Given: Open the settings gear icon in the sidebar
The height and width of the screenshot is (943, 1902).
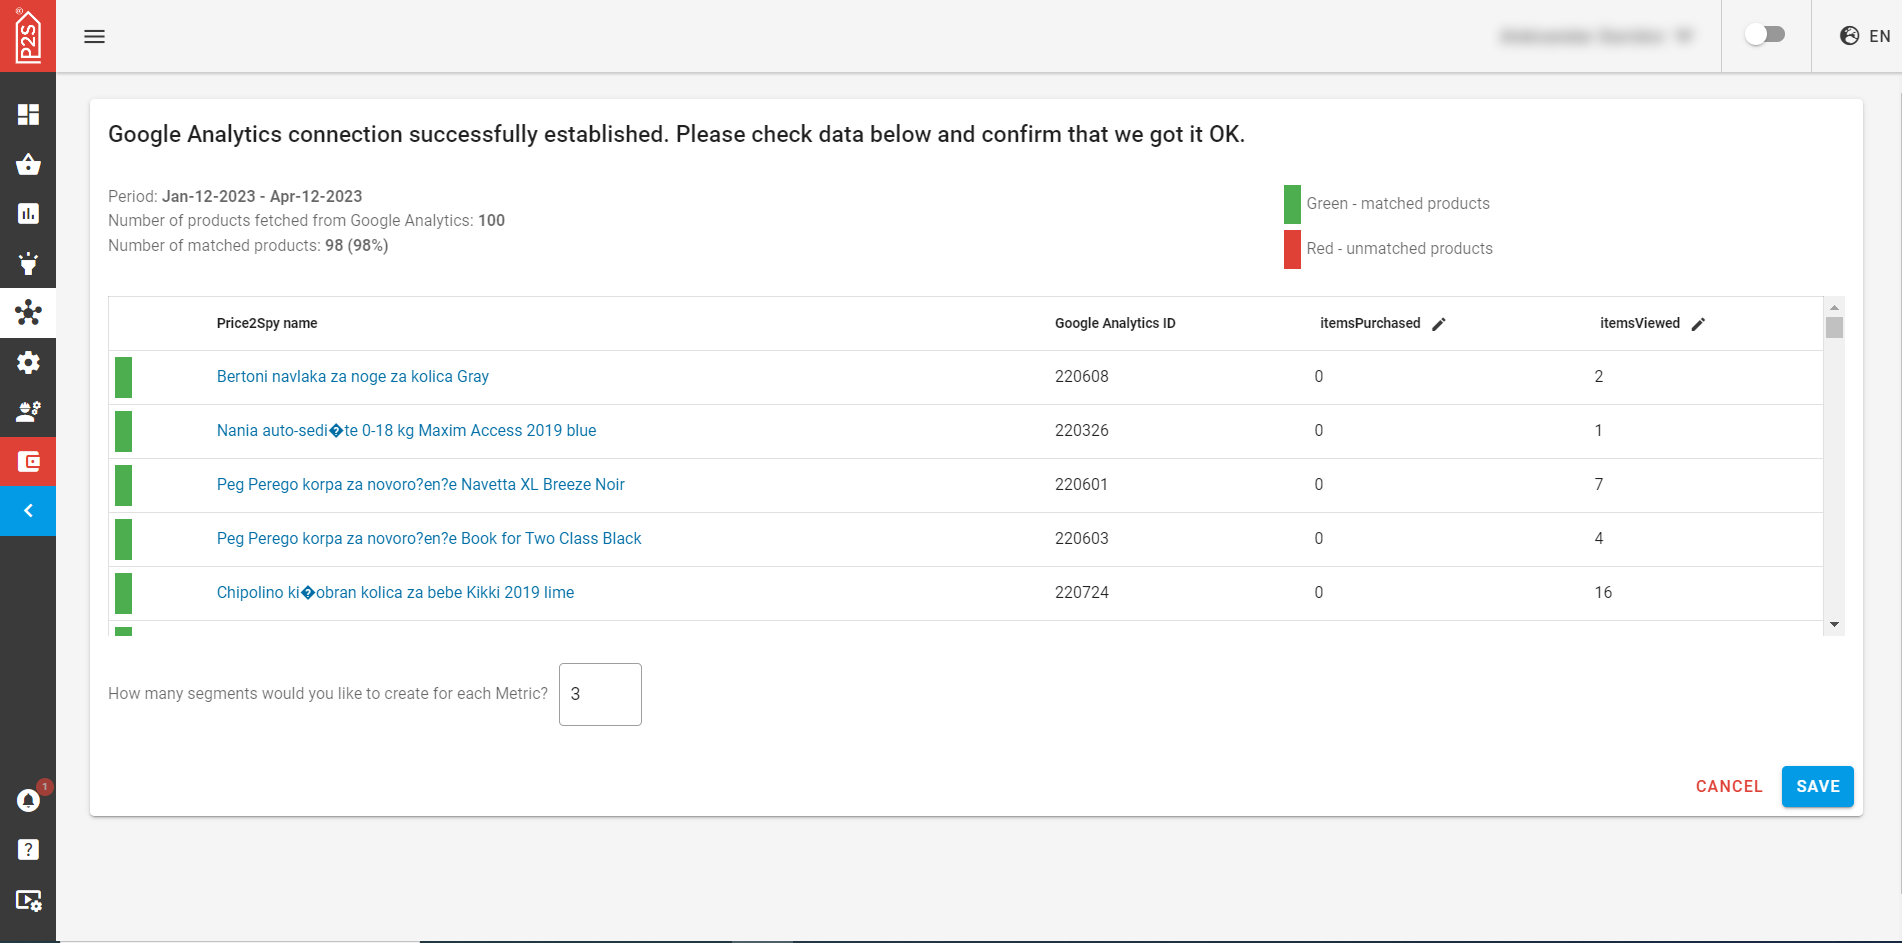Looking at the screenshot, I should [x=28, y=362].
